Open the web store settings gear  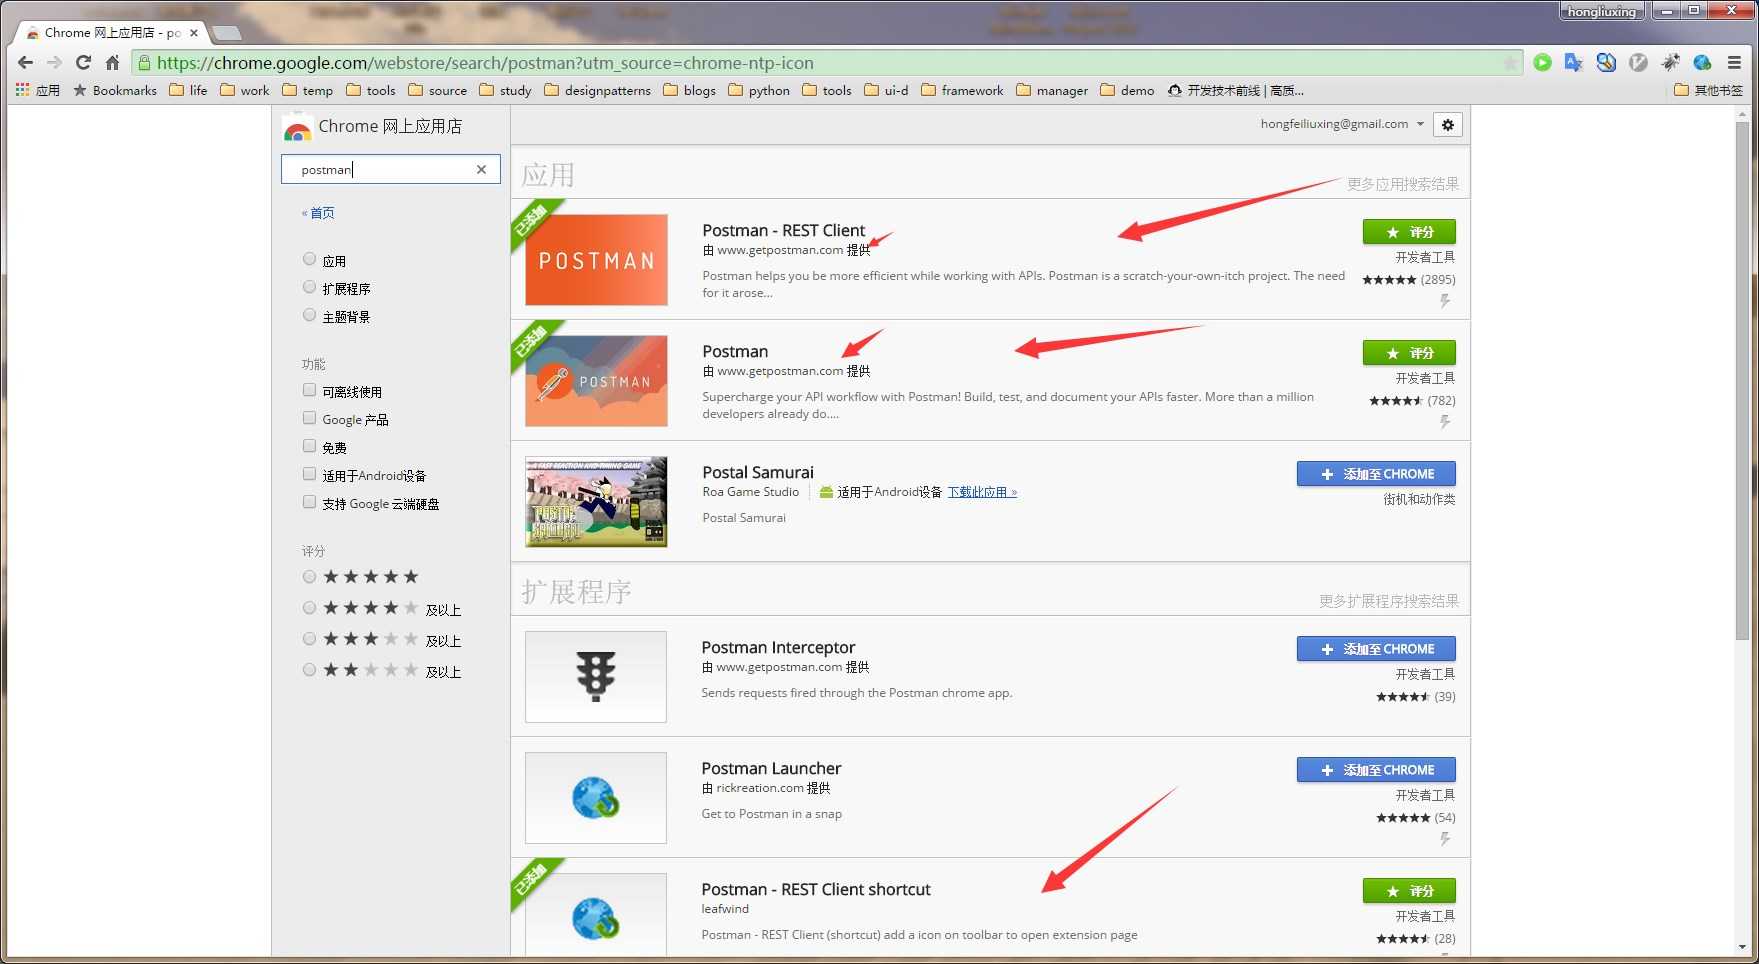(x=1448, y=125)
